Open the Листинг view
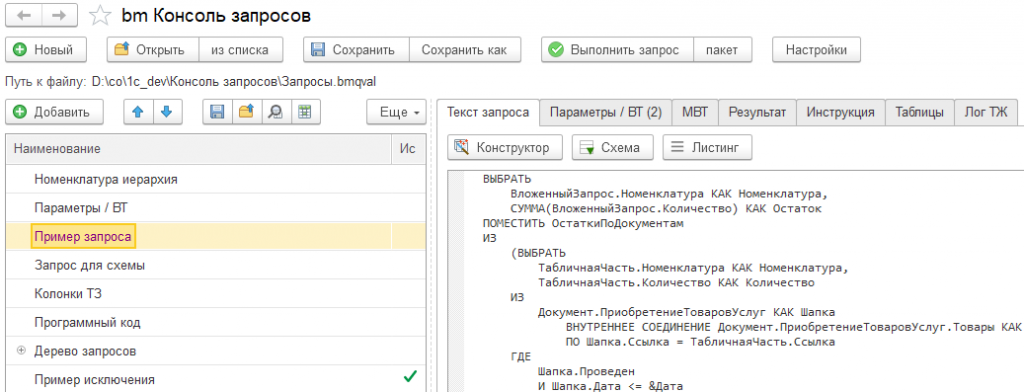 pos(707,148)
